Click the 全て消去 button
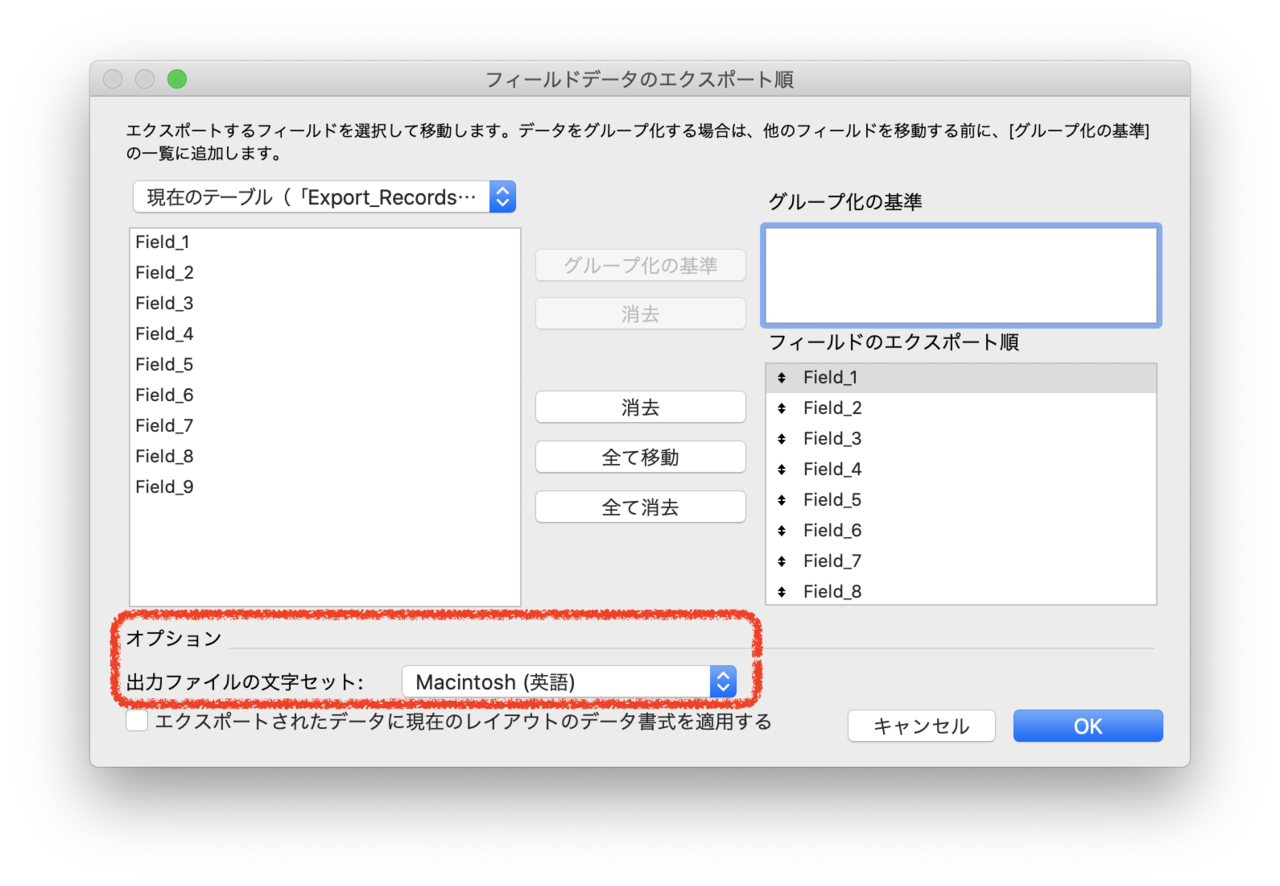The width and height of the screenshot is (1280, 886). pos(640,506)
